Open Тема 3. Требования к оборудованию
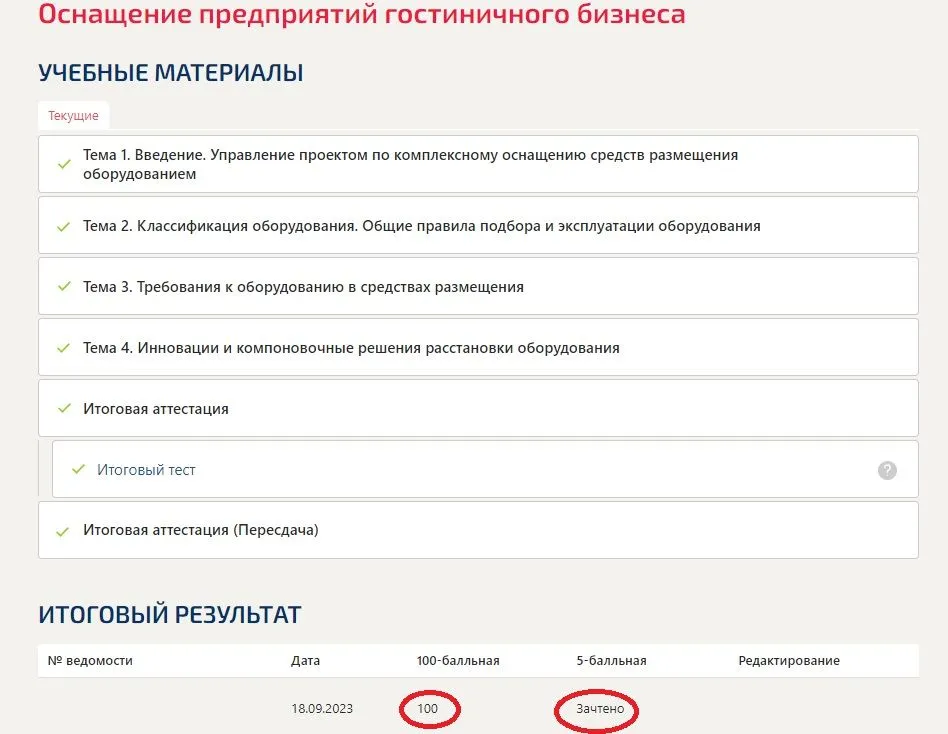The width and height of the screenshot is (948, 734). coord(303,287)
